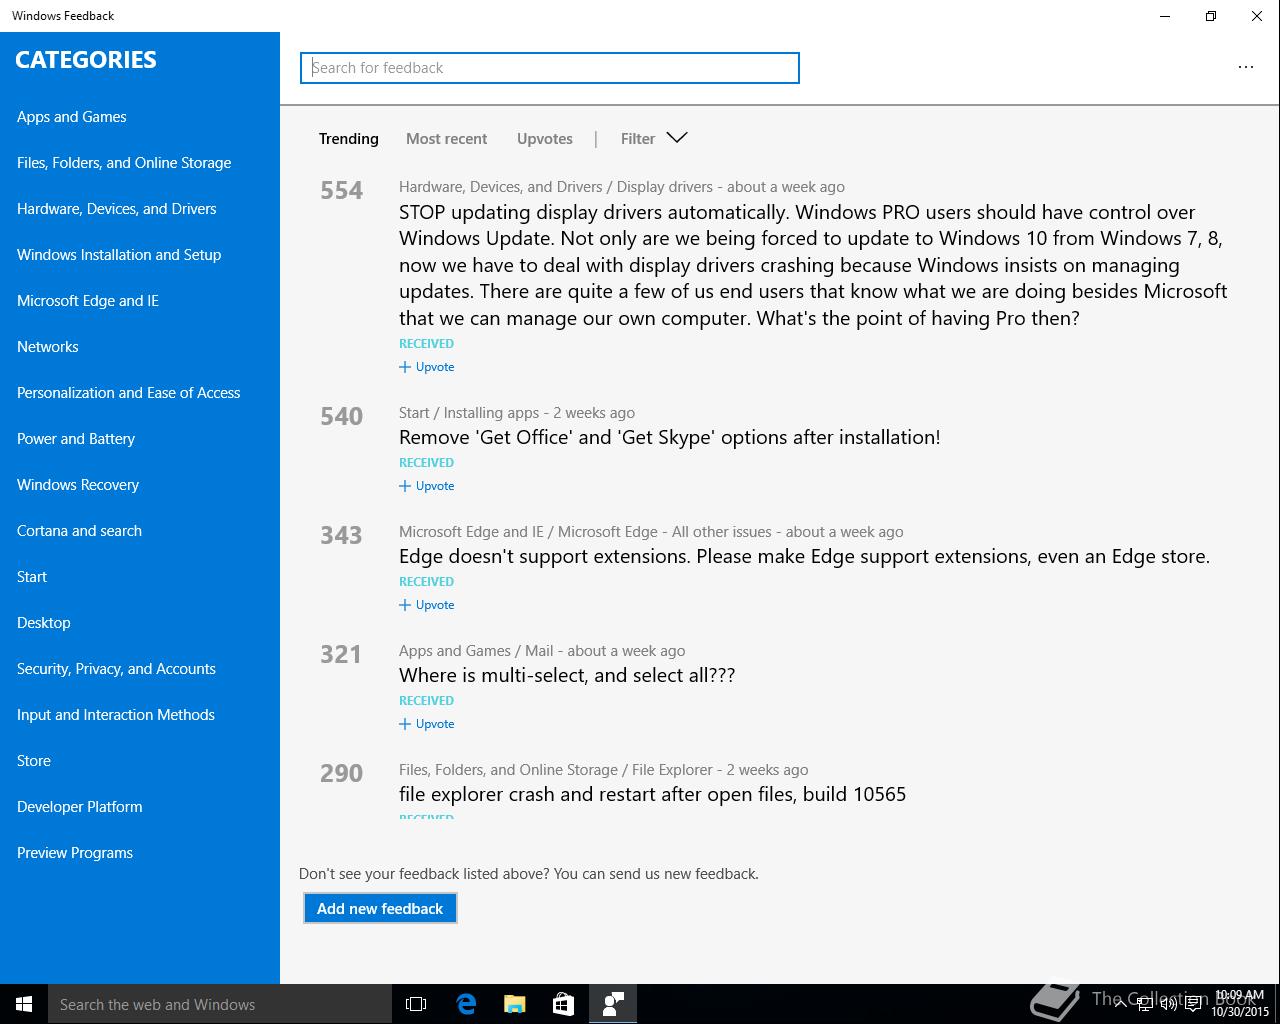Click the taskbar clock showing 10/30/2015
The image size is (1280, 1024).
[1239, 1004]
